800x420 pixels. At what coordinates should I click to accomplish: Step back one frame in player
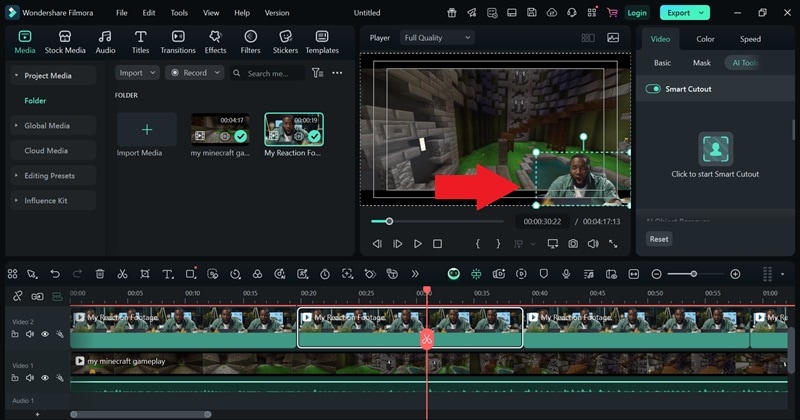(377, 244)
